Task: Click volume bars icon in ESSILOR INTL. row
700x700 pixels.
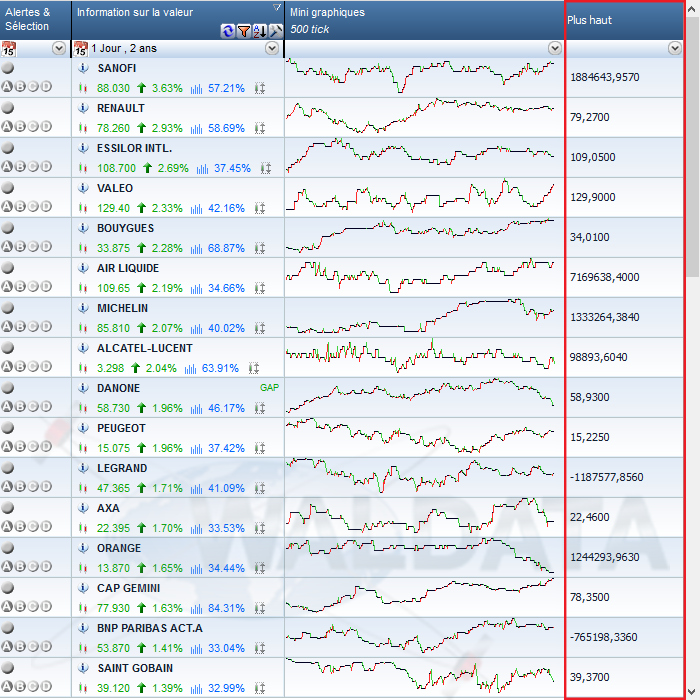Action: click(202, 169)
